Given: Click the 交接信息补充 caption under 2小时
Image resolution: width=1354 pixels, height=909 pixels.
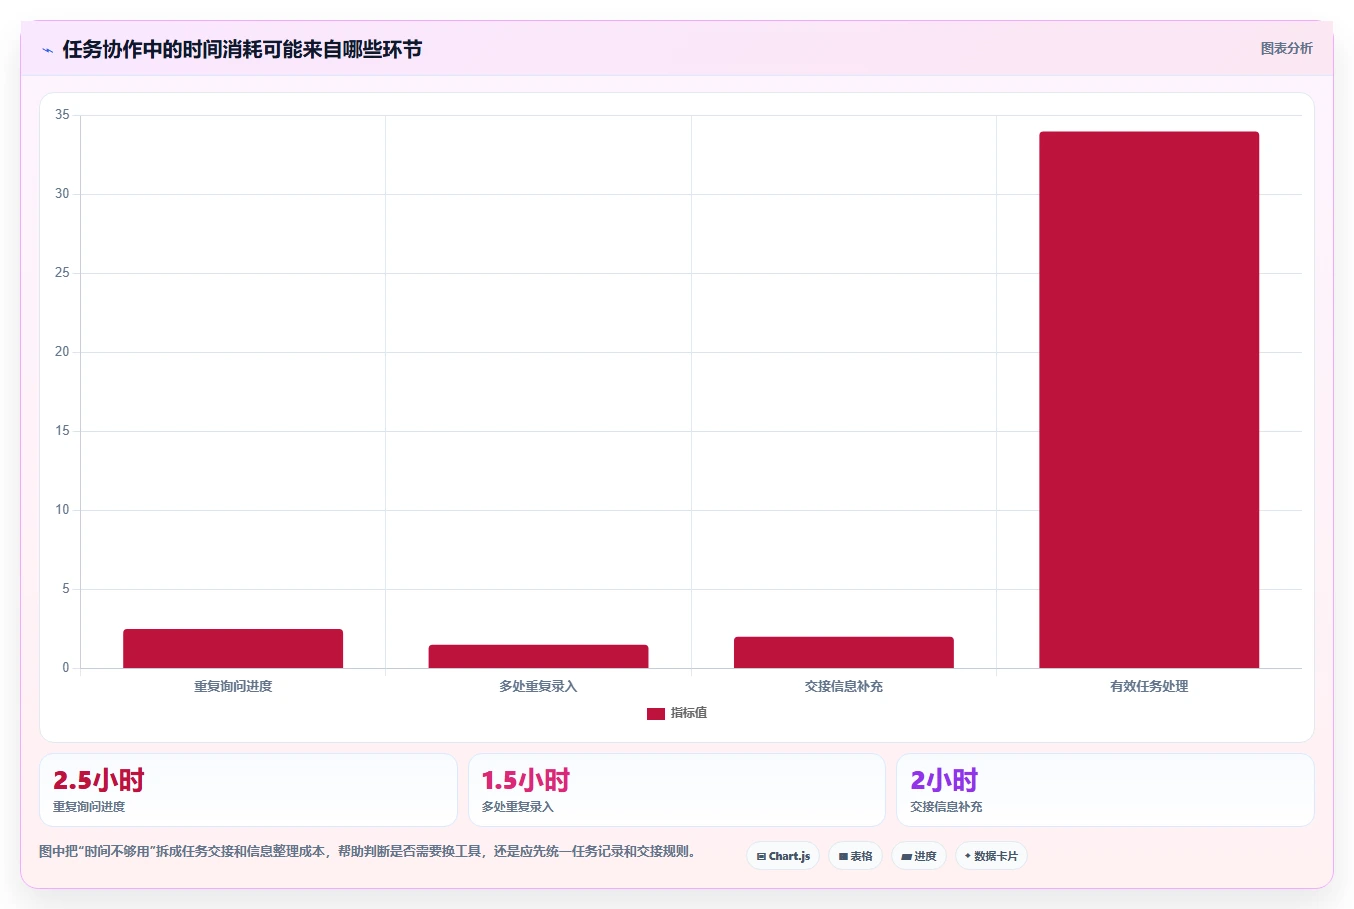Looking at the screenshot, I should point(946,807).
